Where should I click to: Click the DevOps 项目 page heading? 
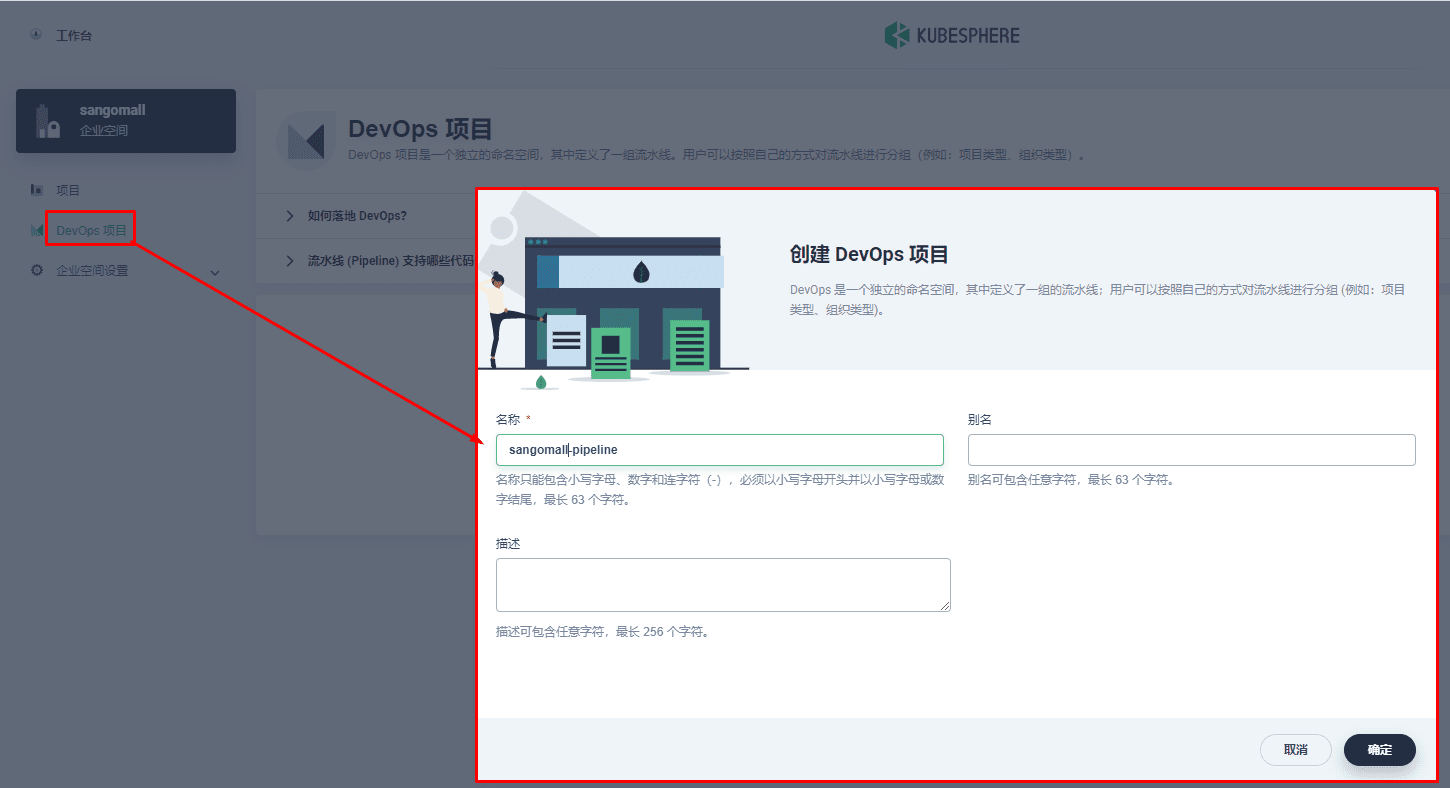[421, 129]
